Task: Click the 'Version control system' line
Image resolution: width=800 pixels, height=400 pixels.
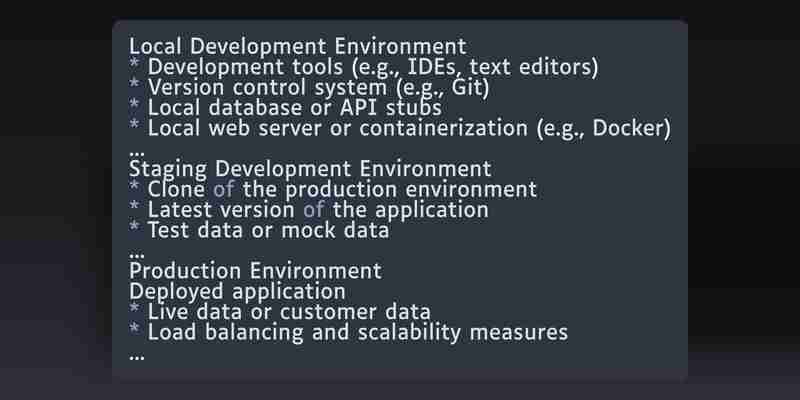Action: point(309,88)
